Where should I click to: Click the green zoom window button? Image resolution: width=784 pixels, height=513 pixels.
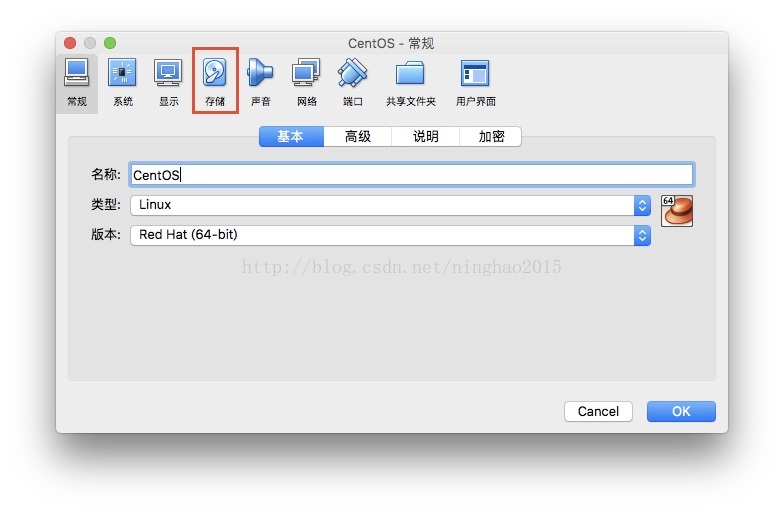110,43
